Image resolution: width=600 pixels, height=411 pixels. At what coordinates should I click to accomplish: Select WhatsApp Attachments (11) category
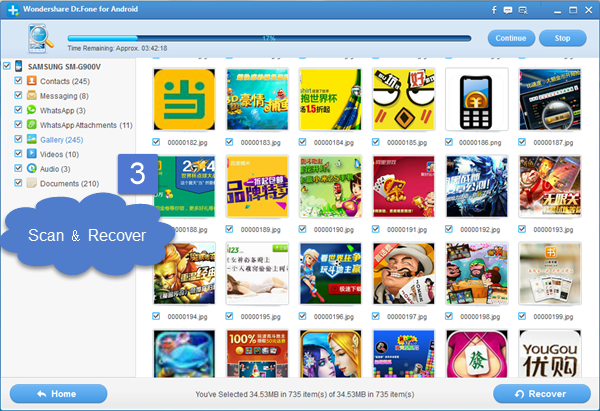(x=86, y=125)
